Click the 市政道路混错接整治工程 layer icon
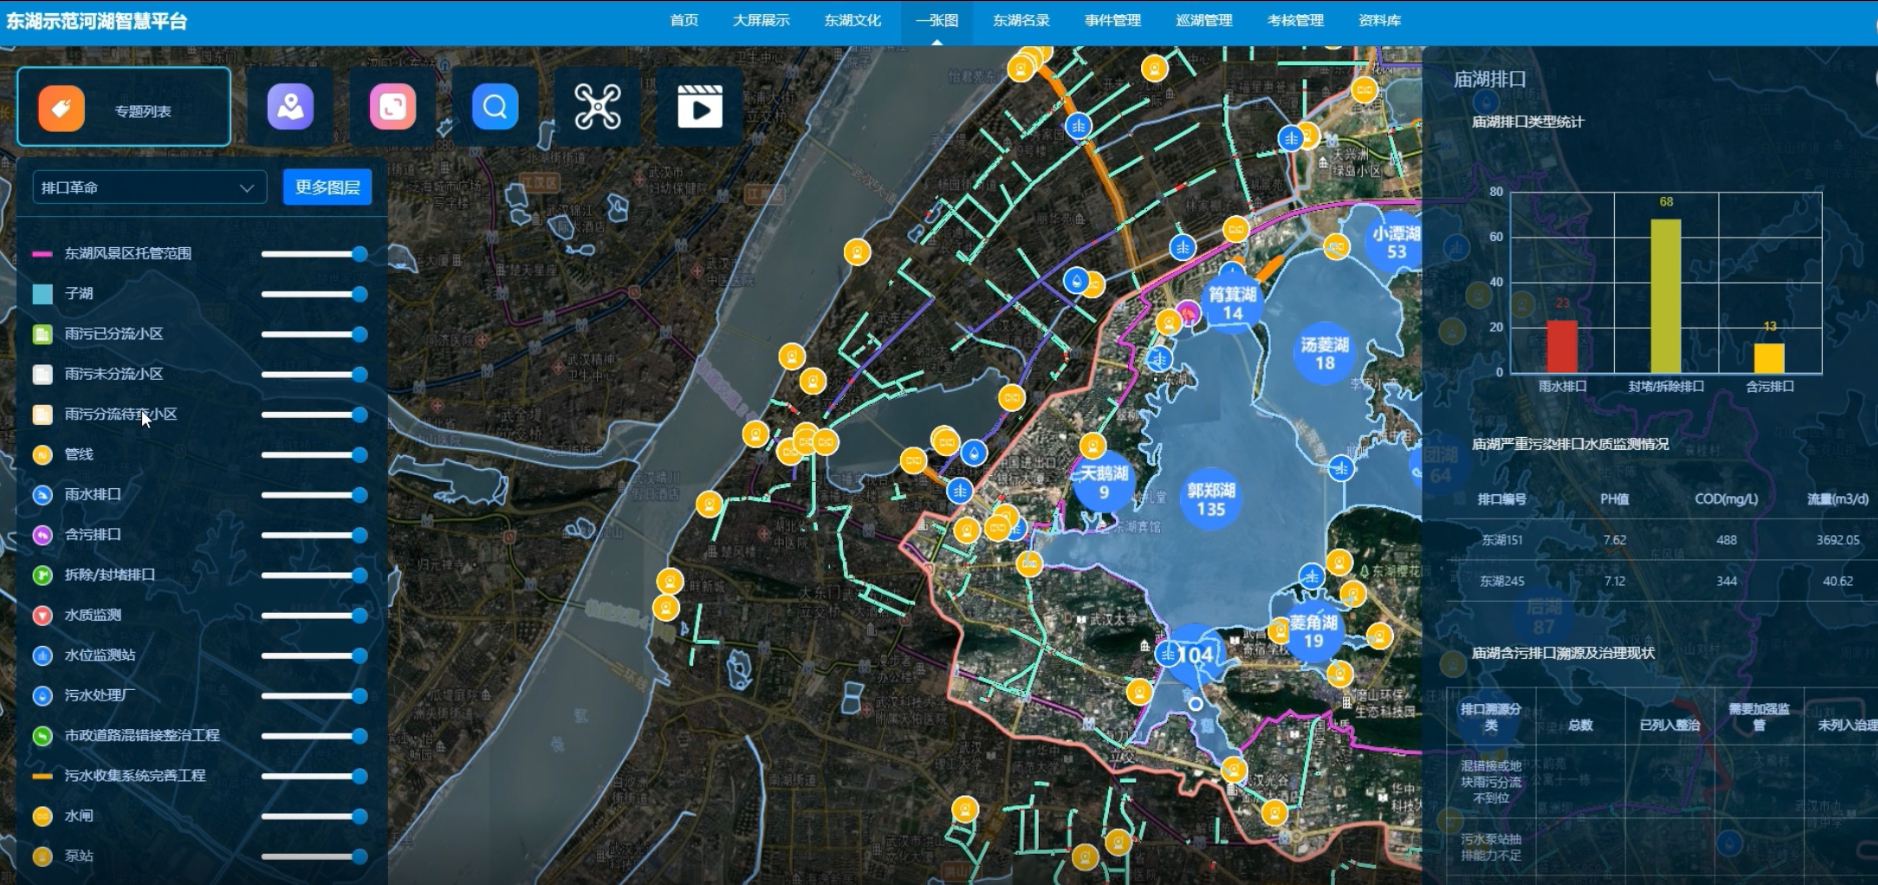The height and width of the screenshot is (885, 1878). pyautogui.click(x=42, y=736)
